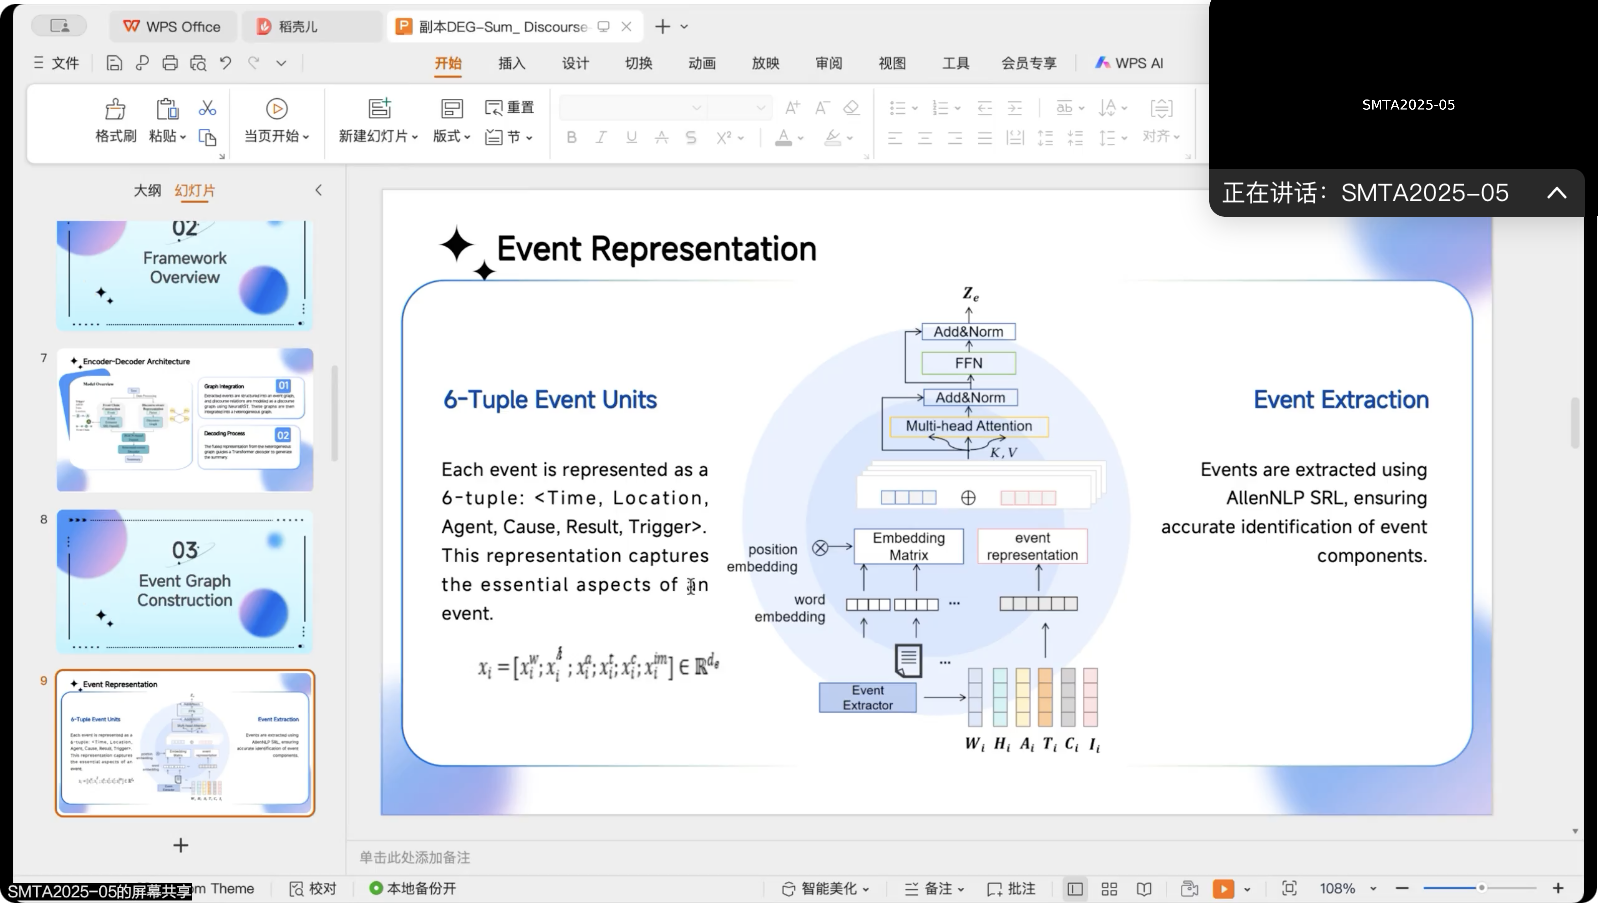Add a new slide with plus icon
This screenshot has width=1598, height=906.
pos(181,846)
